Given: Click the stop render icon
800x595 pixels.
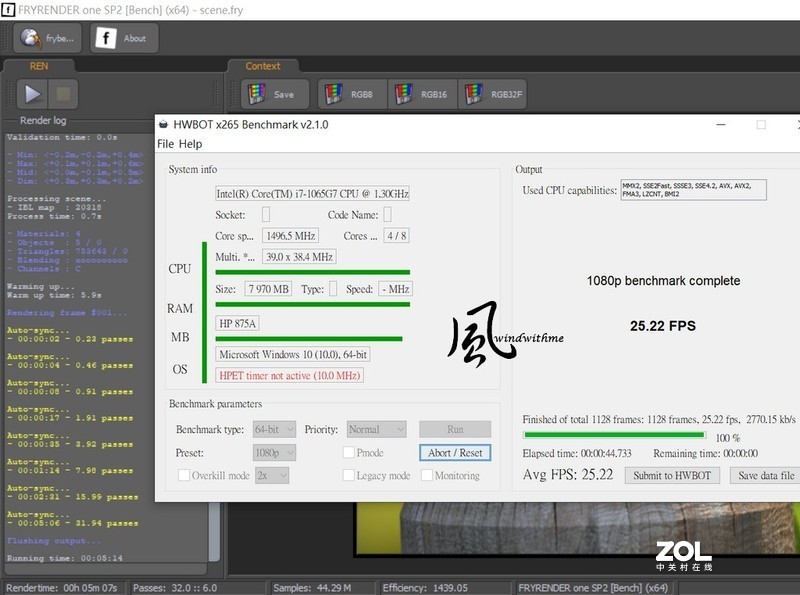Looking at the screenshot, I should click(62, 94).
